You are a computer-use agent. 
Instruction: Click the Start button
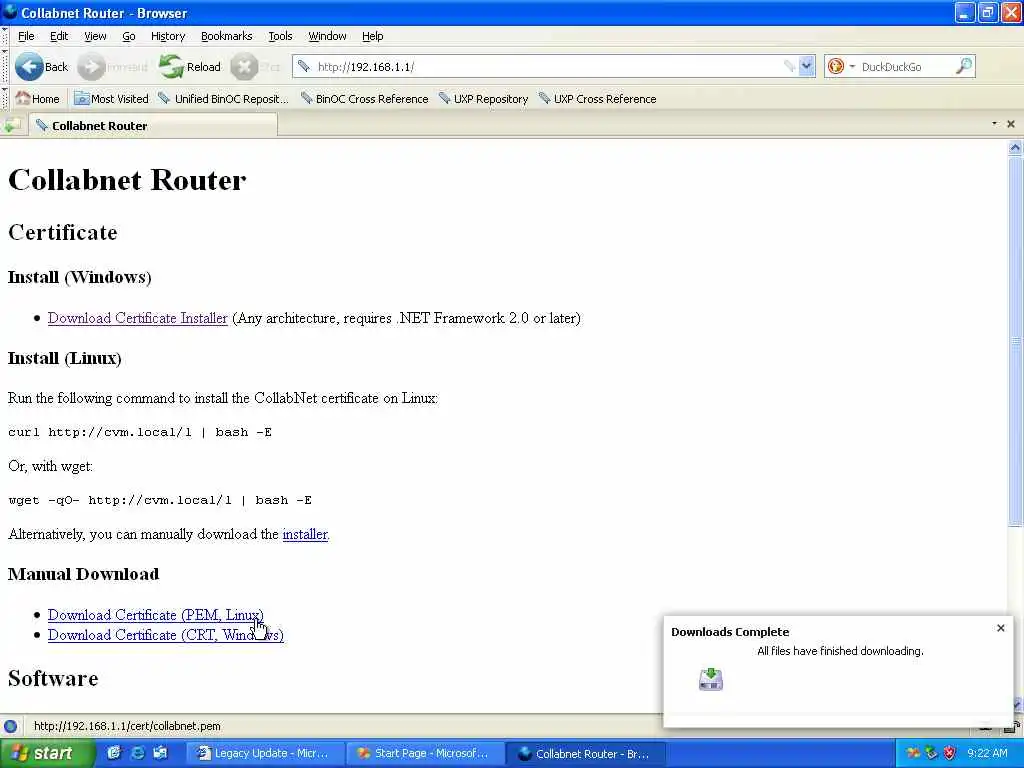click(48, 753)
